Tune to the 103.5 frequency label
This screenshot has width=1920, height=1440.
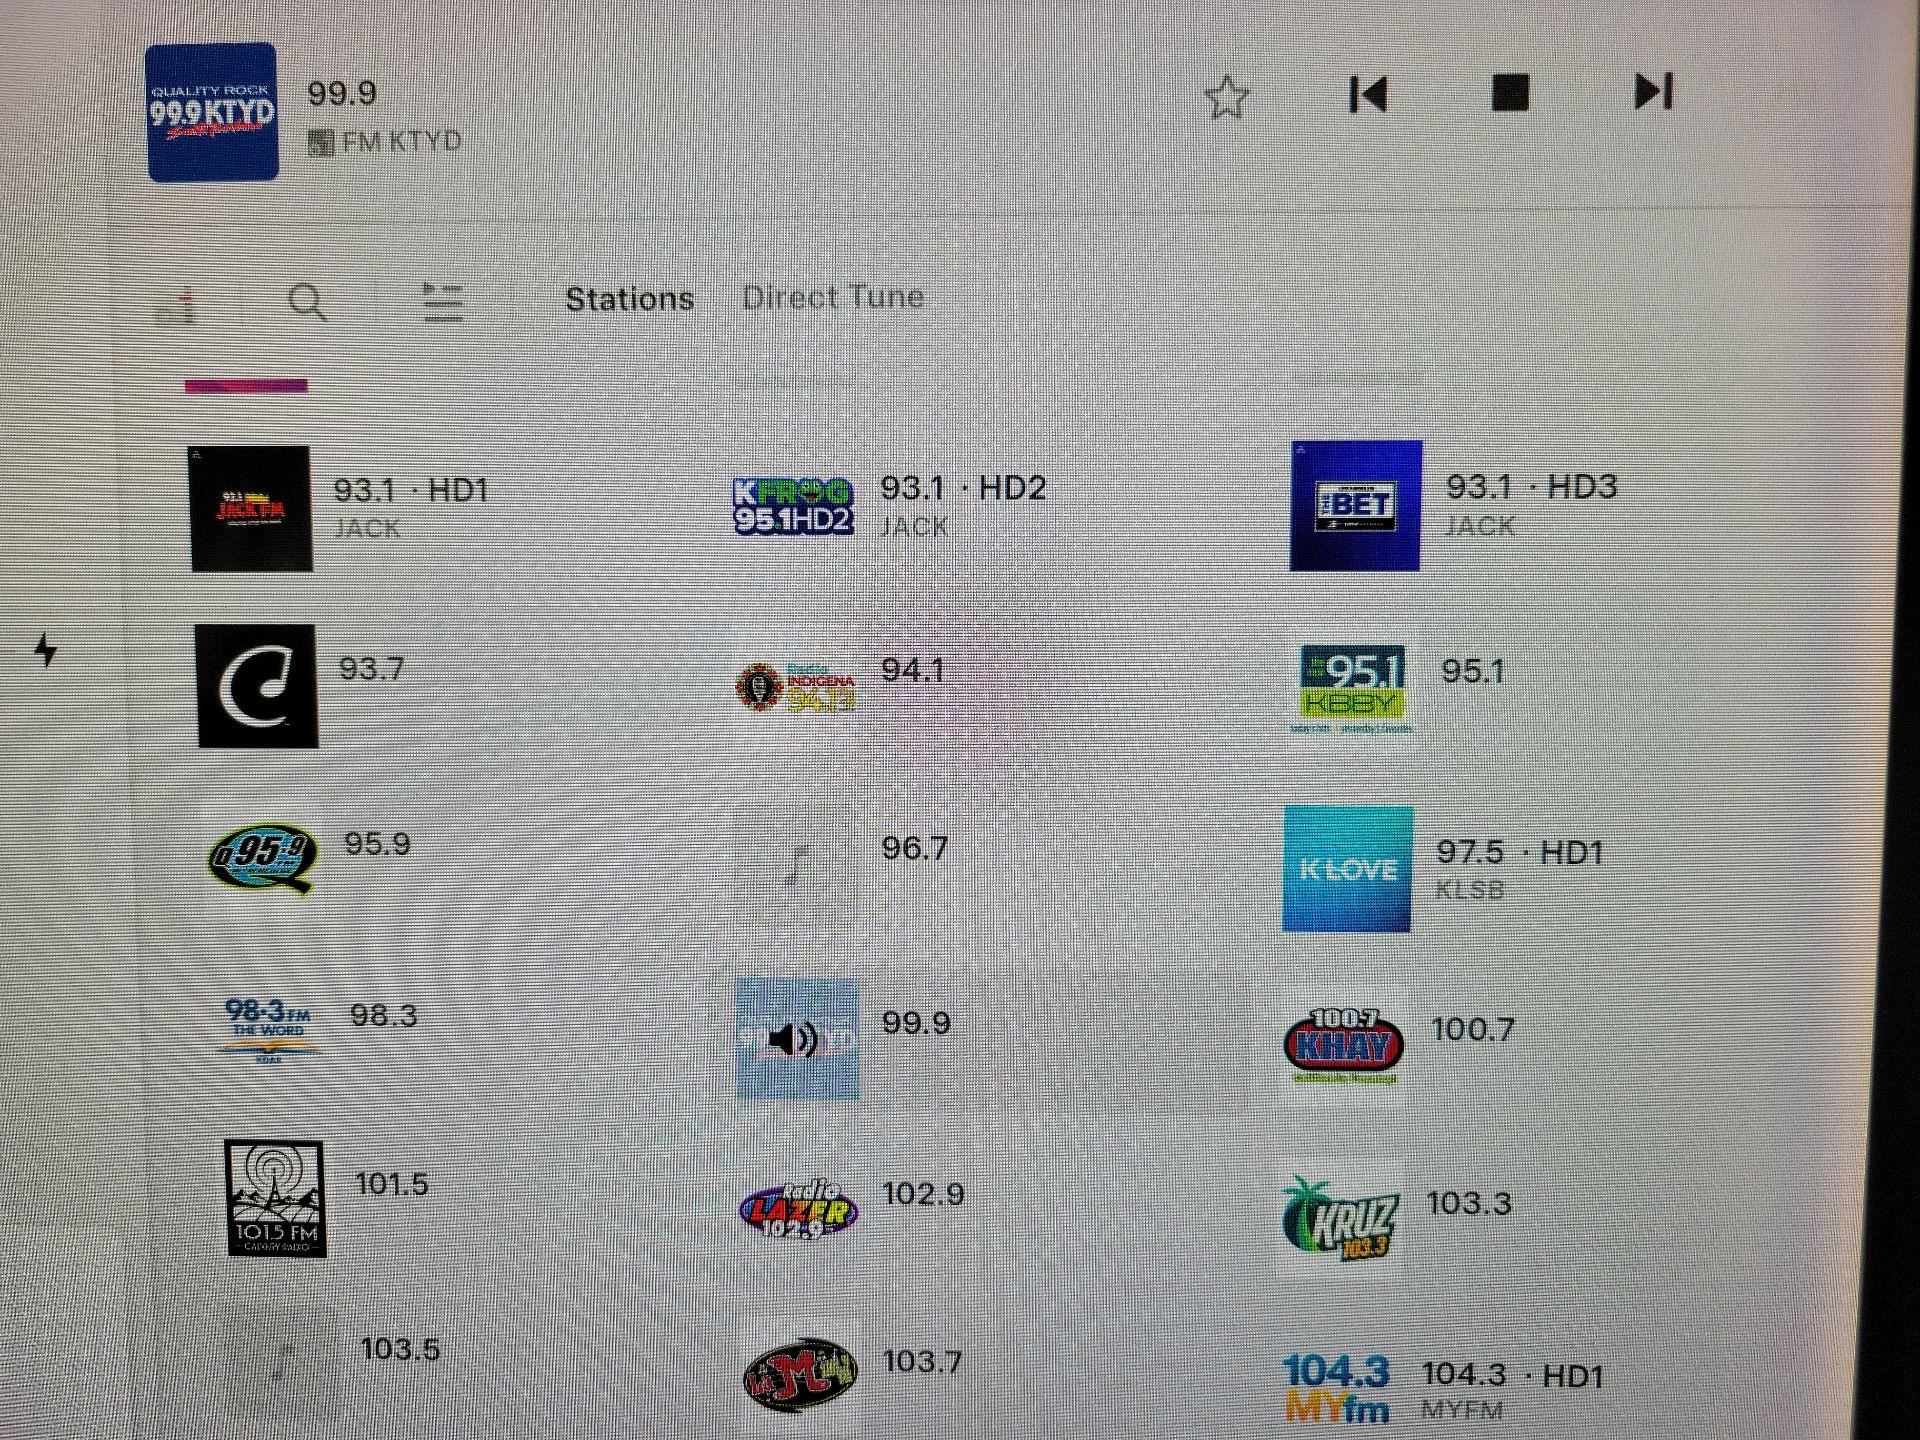pyautogui.click(x=400, y=1350)
